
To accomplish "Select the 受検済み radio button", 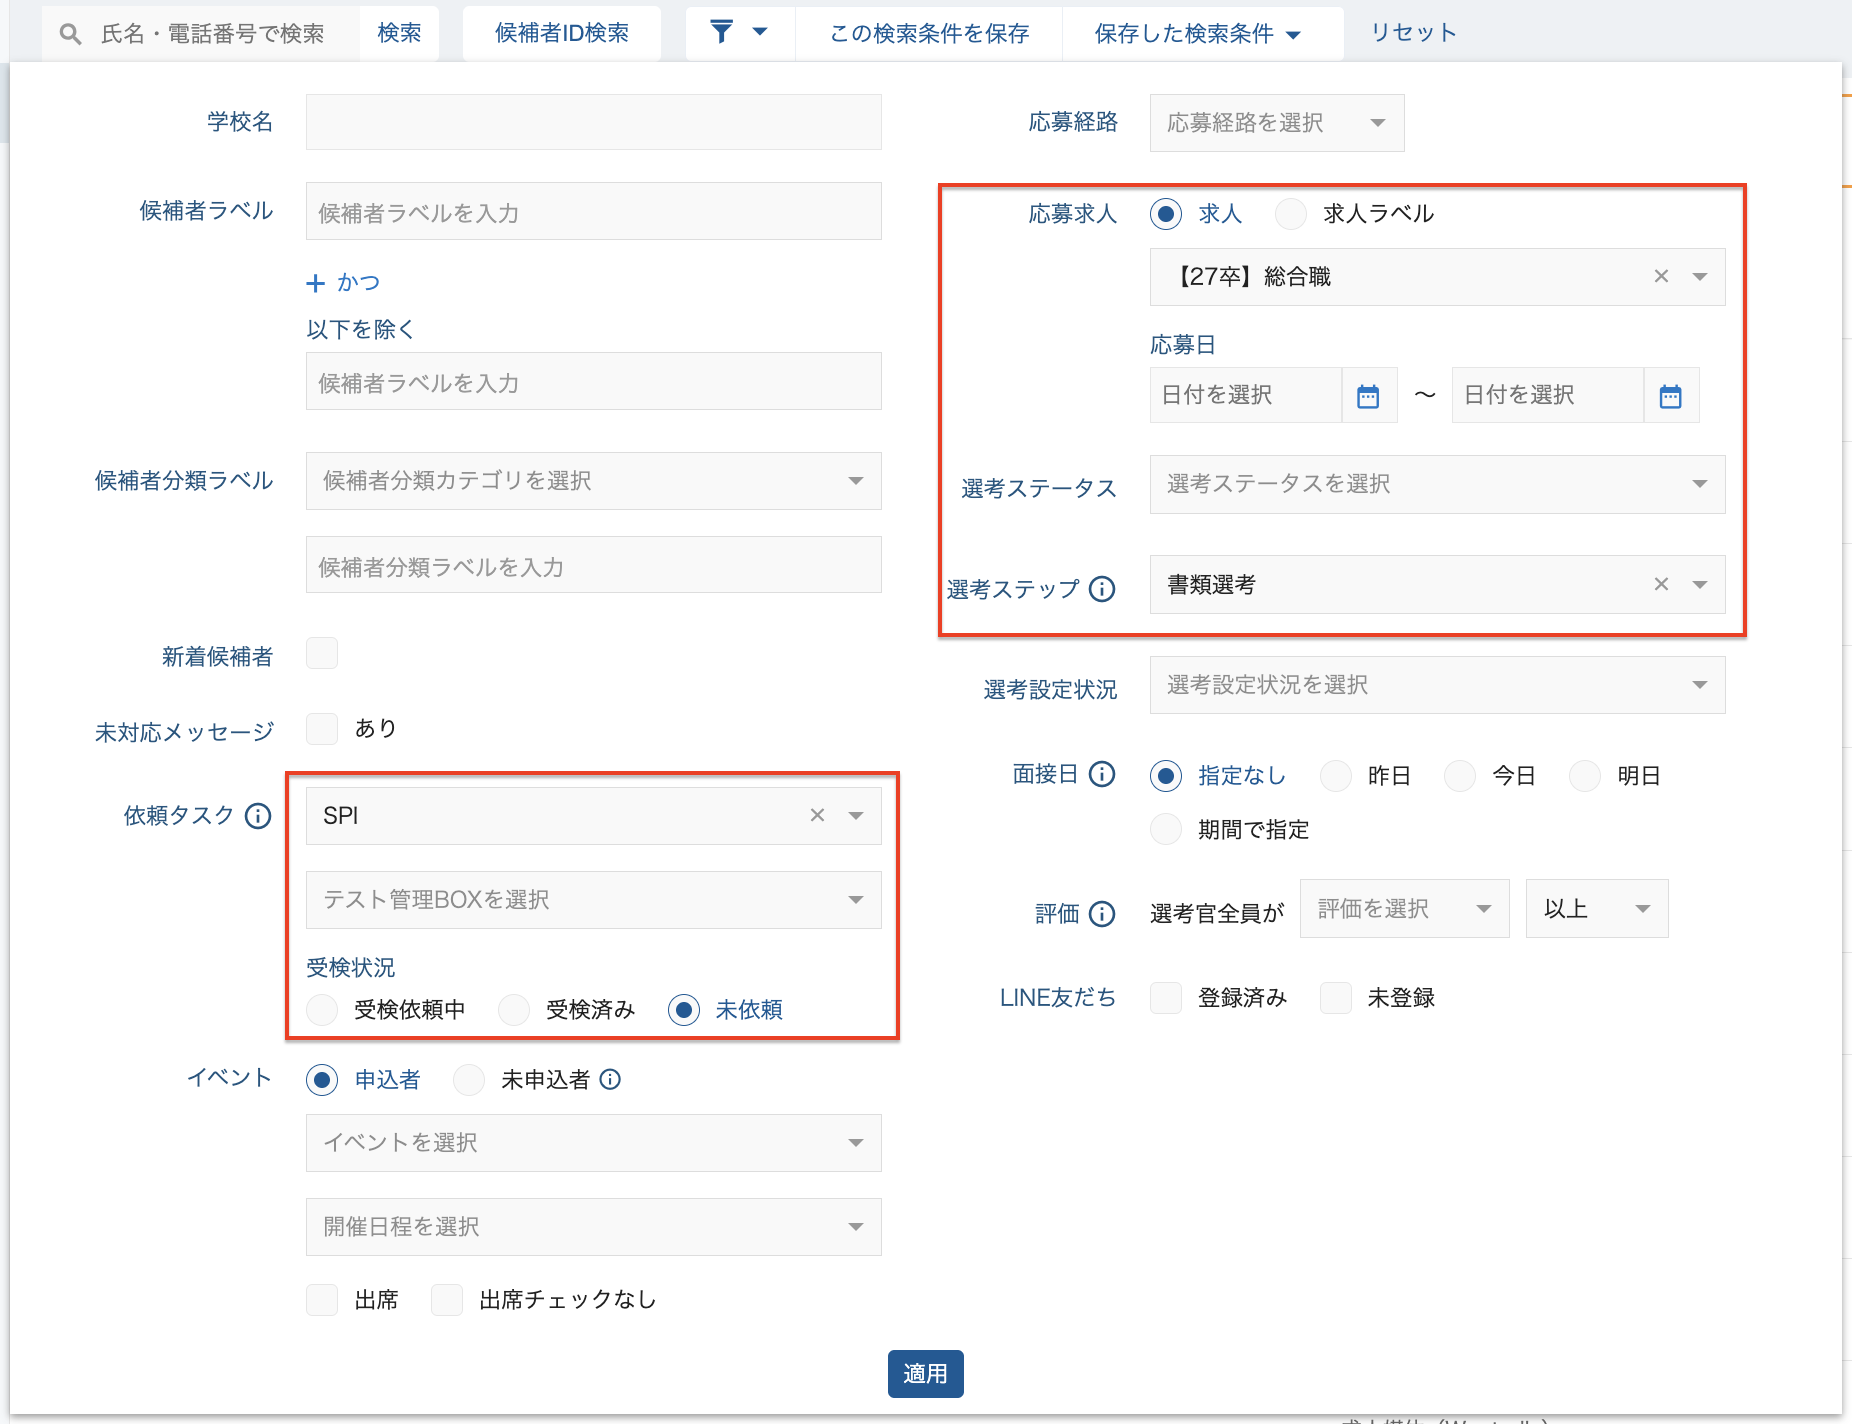I will point(514,1010).
